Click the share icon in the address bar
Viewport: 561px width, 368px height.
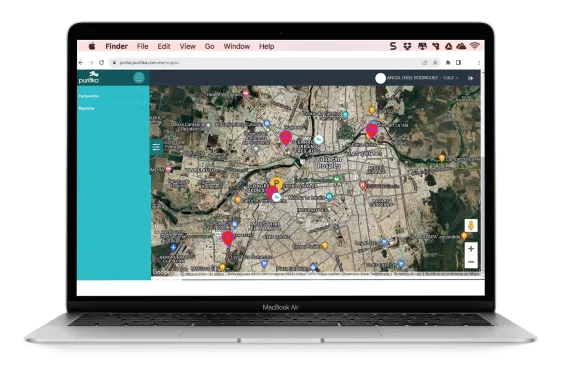coord(425,63)
